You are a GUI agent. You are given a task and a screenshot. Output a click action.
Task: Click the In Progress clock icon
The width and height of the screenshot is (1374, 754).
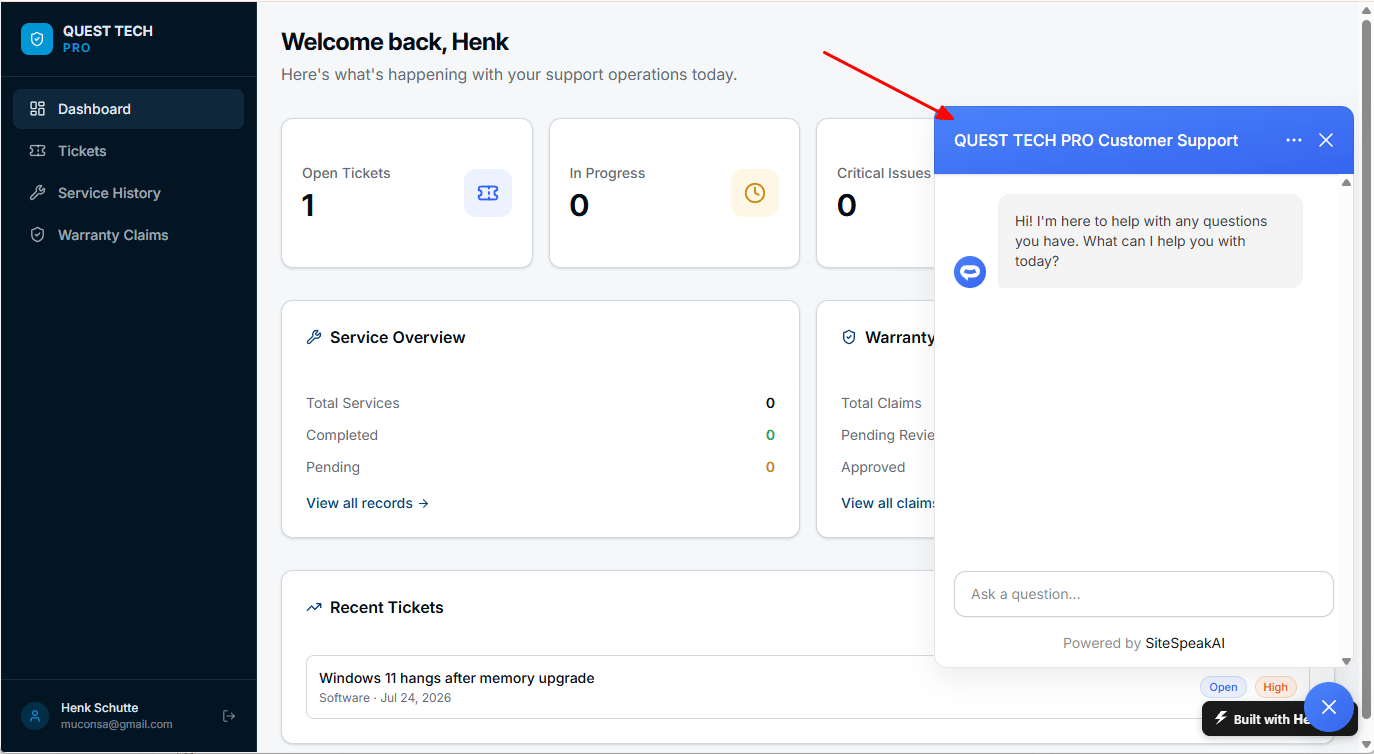point(755,193)
